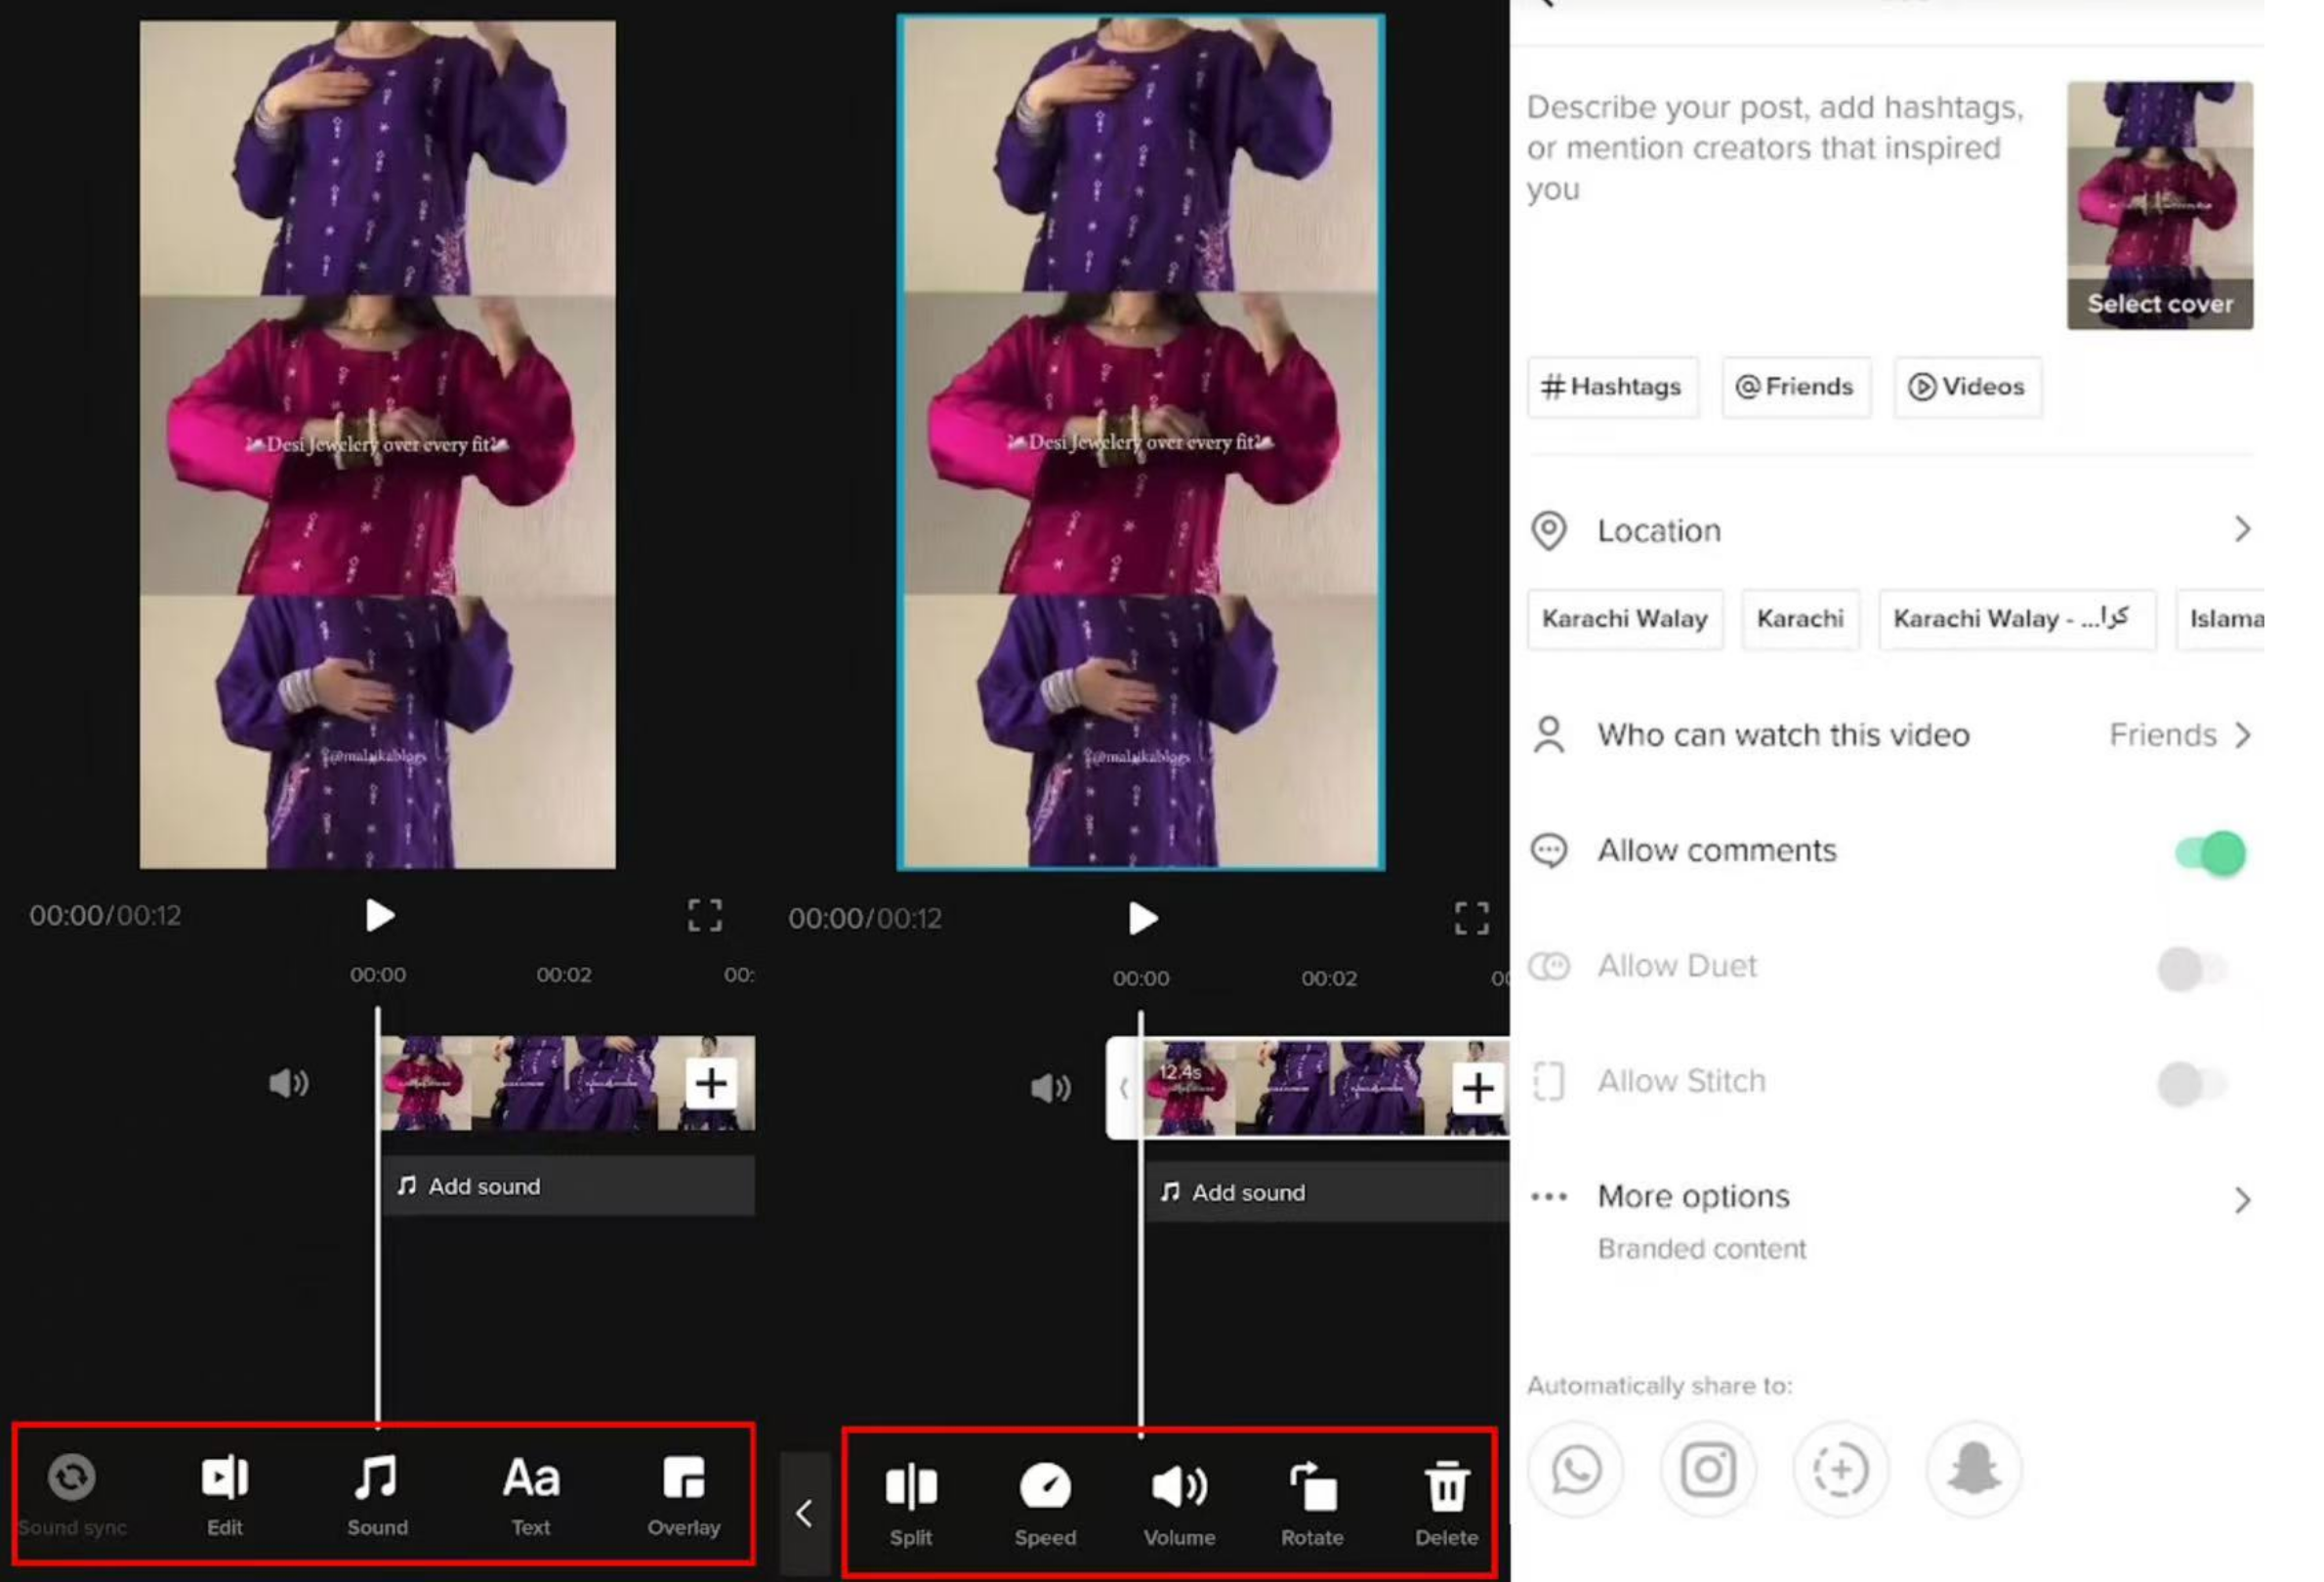The height and width of the screenshot is (1582, 2324).
Task: Enable Allow Duet
Action: 2194,966
